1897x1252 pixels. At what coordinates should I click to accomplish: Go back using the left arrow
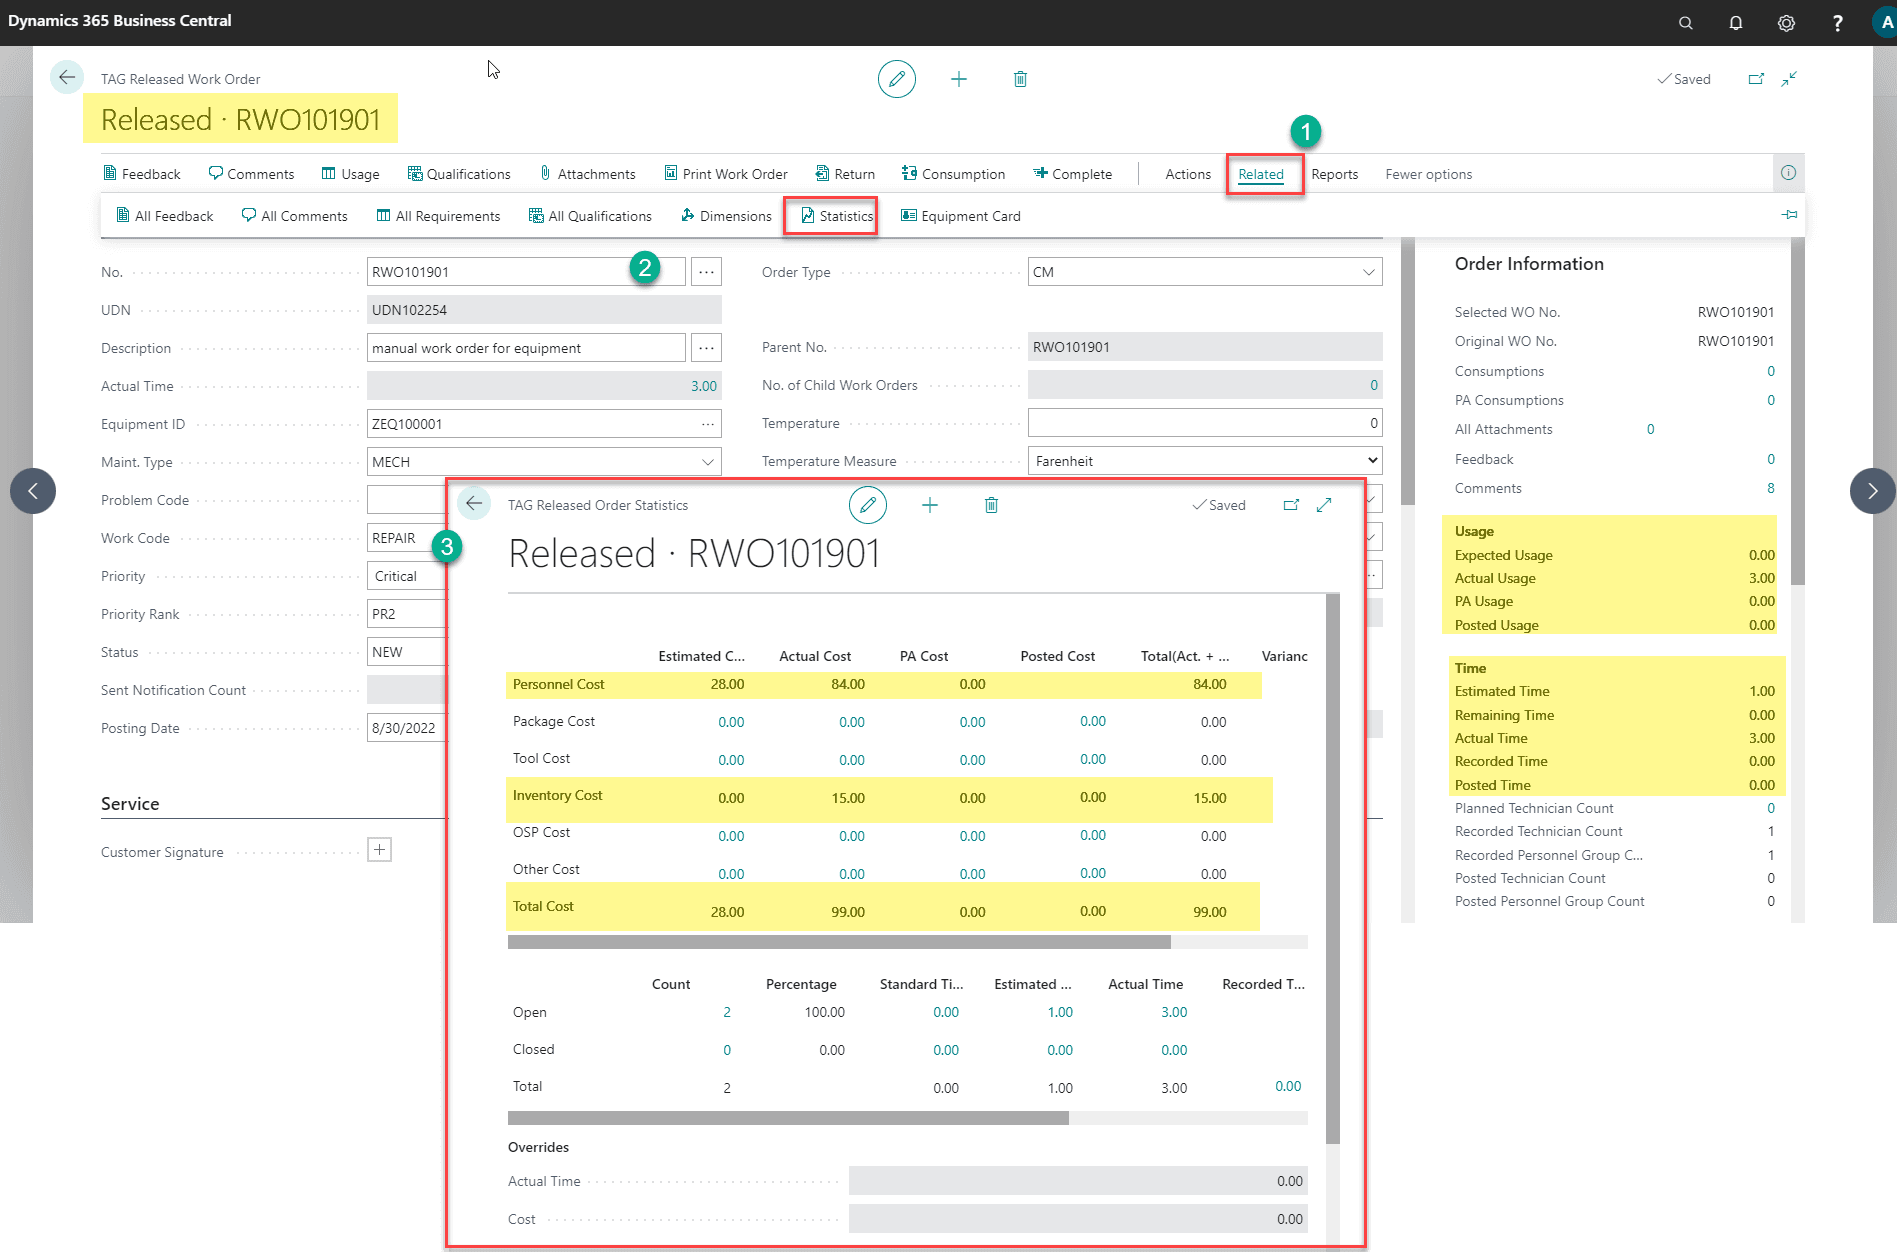[66, 77]
